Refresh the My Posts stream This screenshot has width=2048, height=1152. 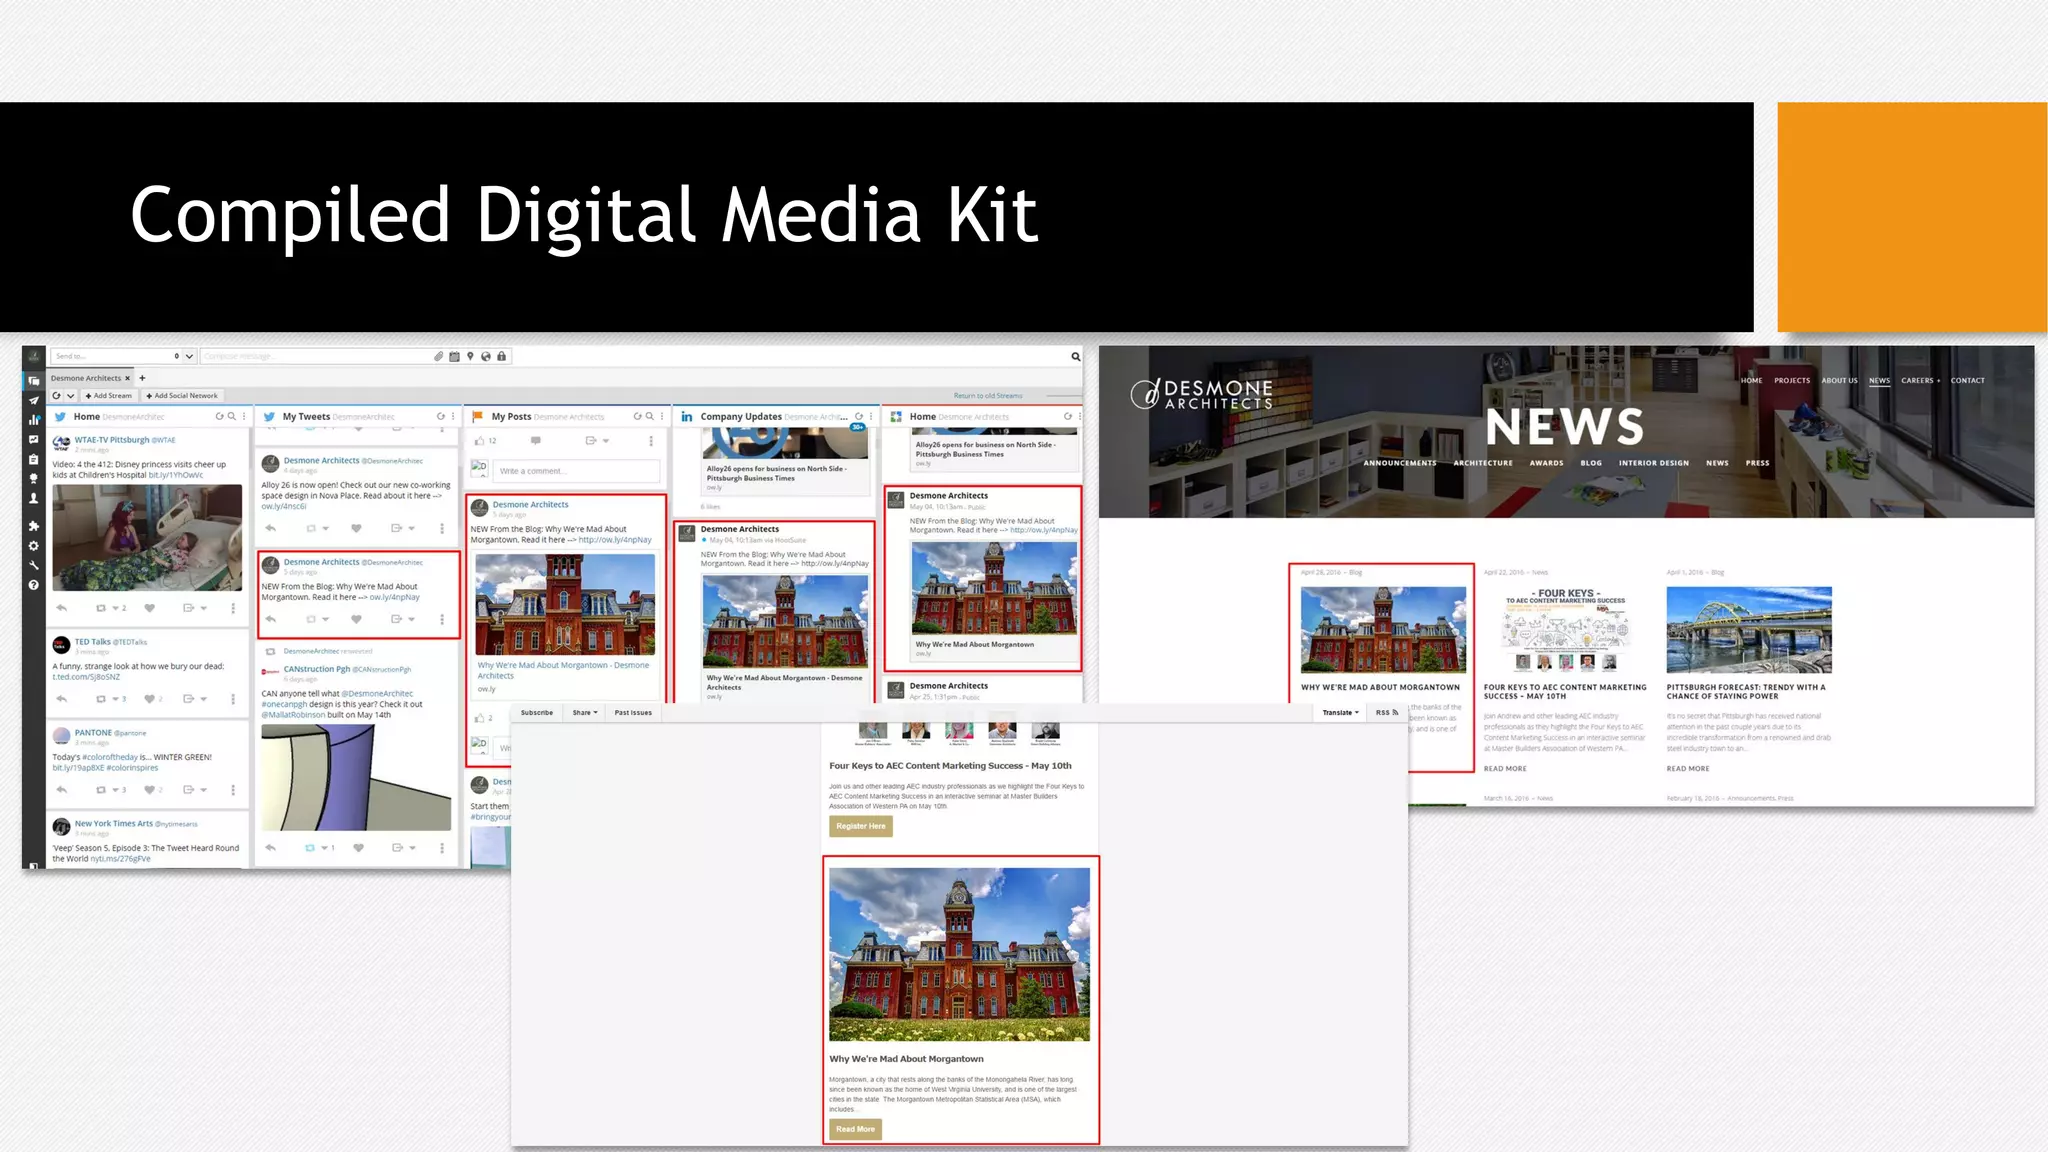click(638, 417)
